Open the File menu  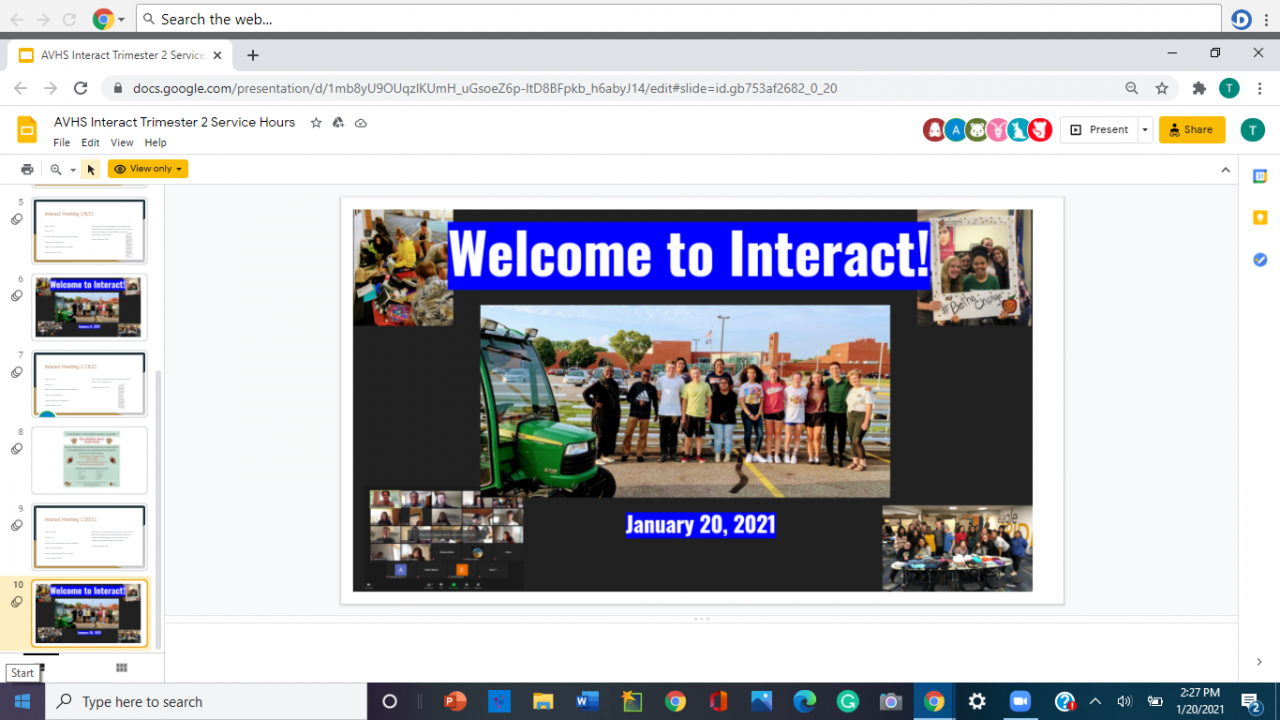click(62, 143)
